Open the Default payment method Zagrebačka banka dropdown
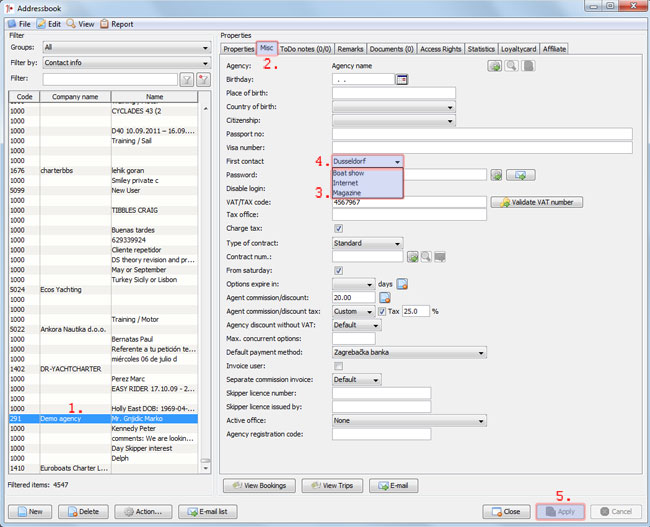650x527 pixels. pyautogui.click(x=409, y=352)
